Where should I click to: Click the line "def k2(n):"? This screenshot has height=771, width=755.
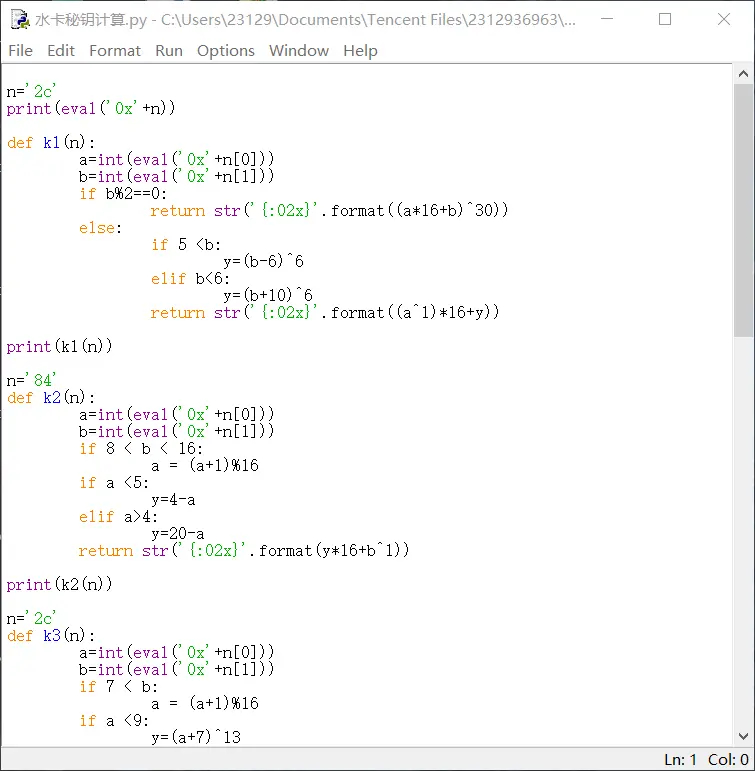coord(51,397)
